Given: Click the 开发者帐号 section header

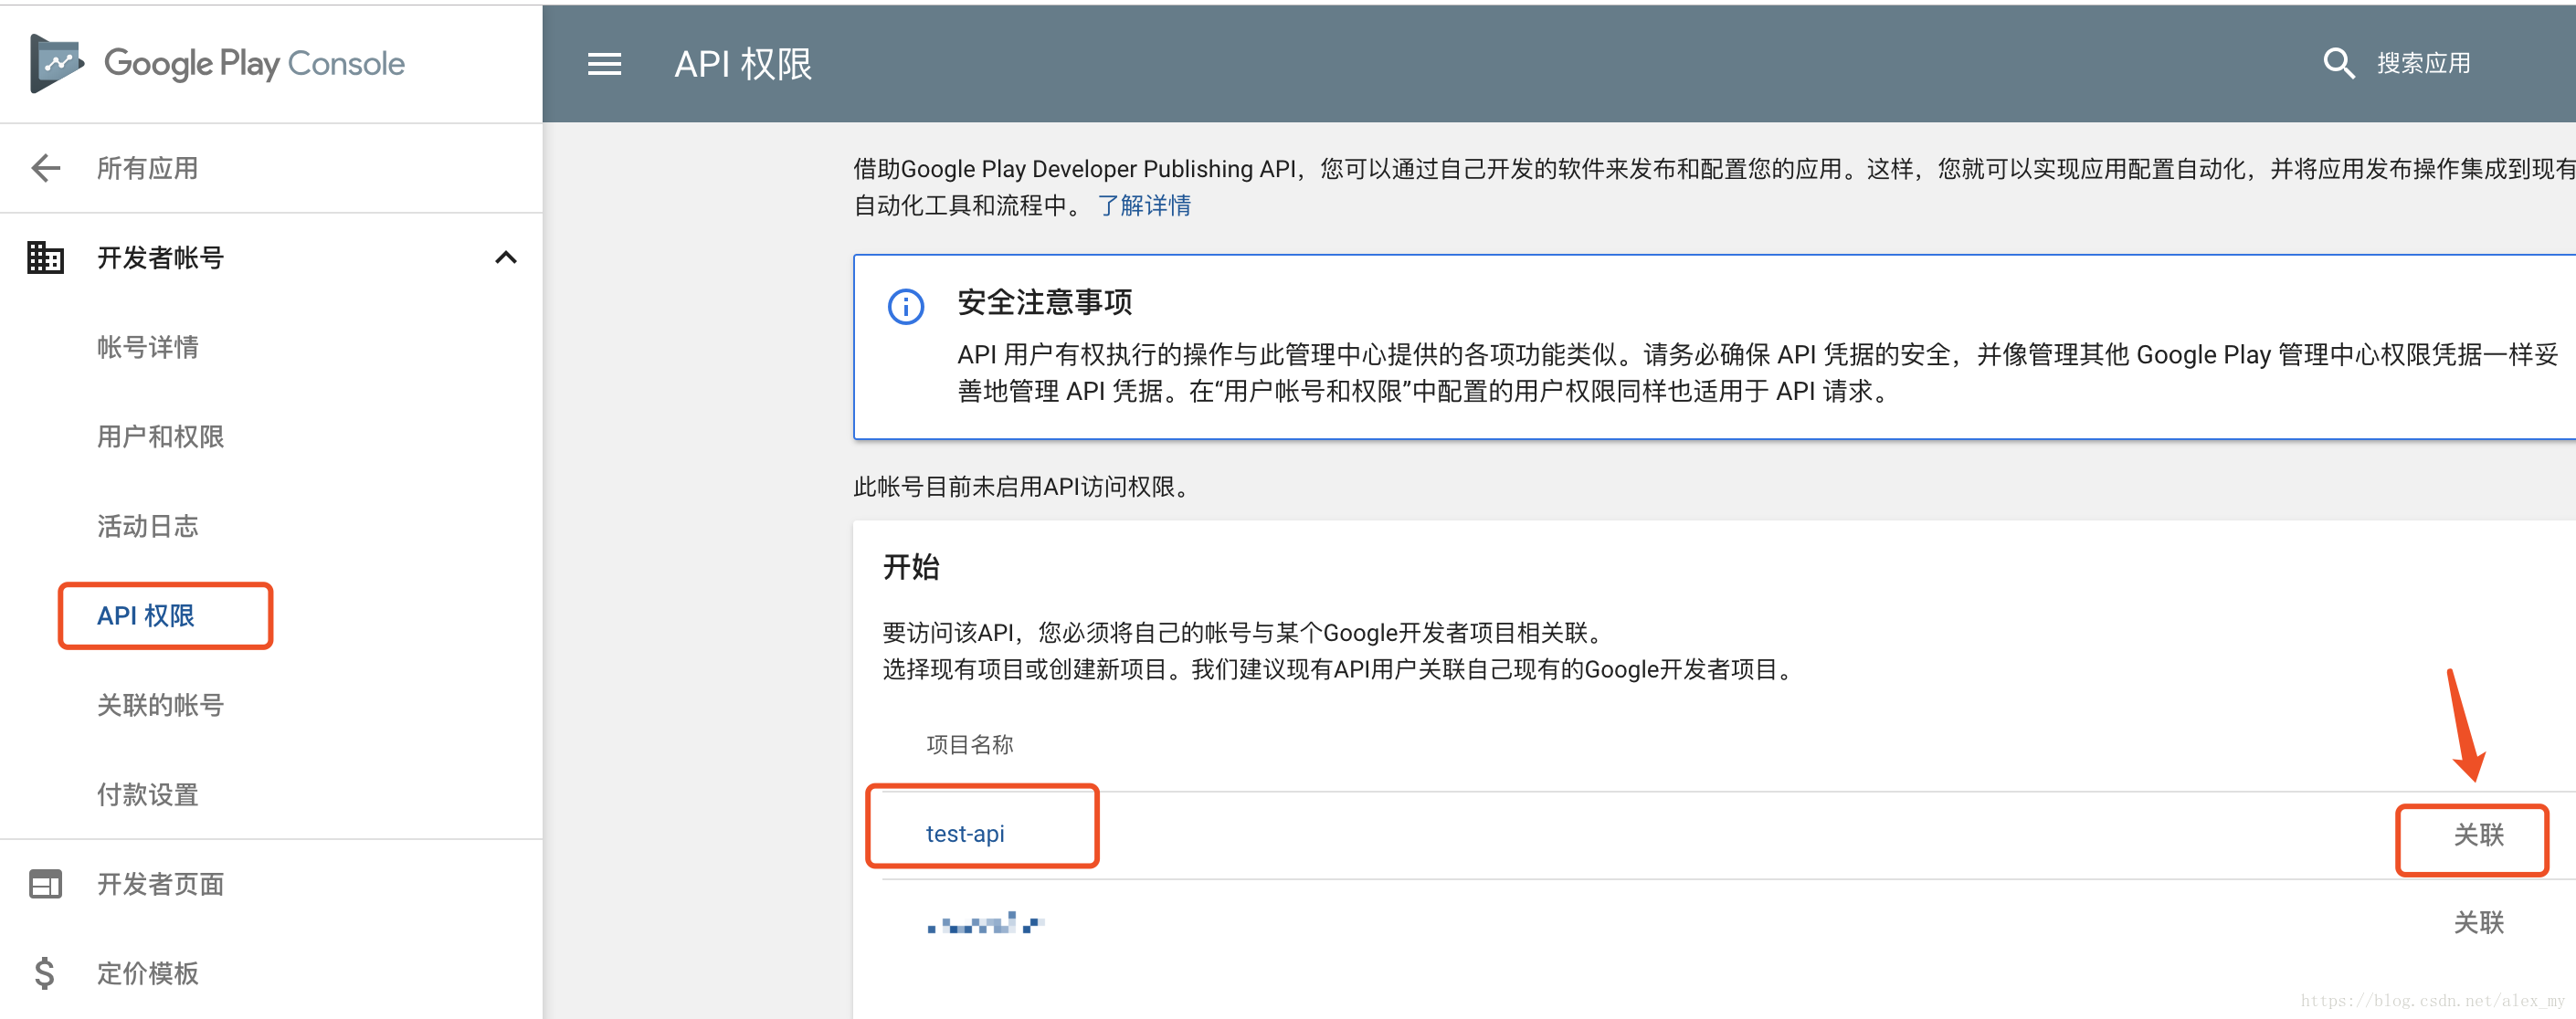Looking at the screenshot, I should (x=271, y=258).
